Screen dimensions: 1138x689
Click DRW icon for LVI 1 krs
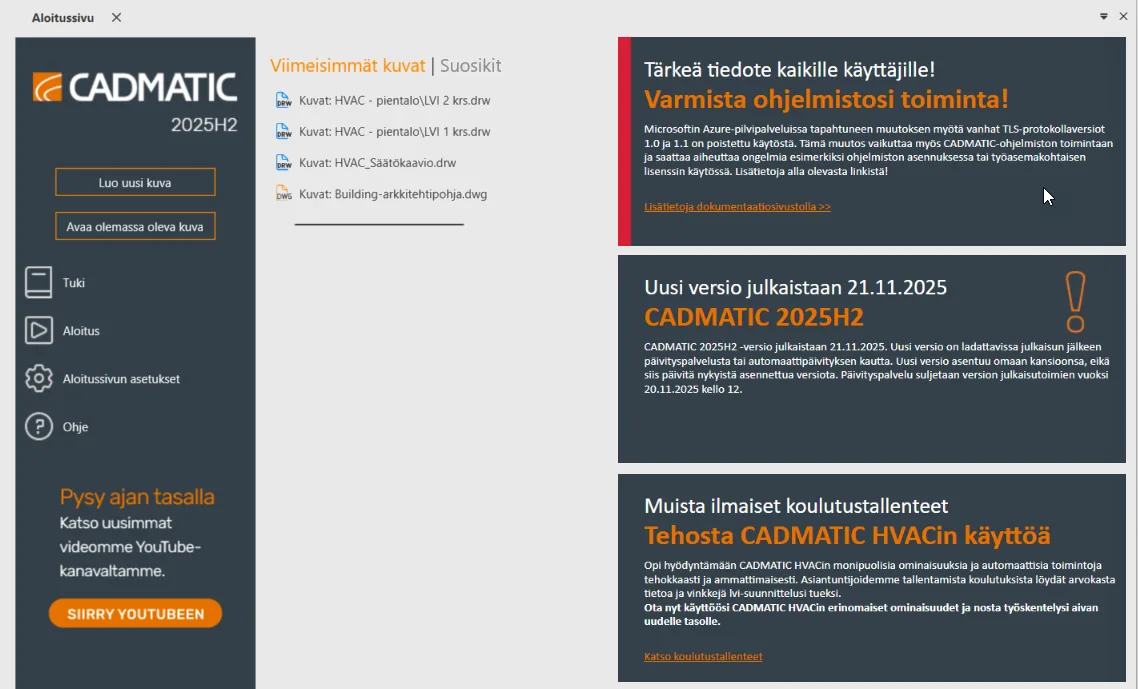coord(283,131)
